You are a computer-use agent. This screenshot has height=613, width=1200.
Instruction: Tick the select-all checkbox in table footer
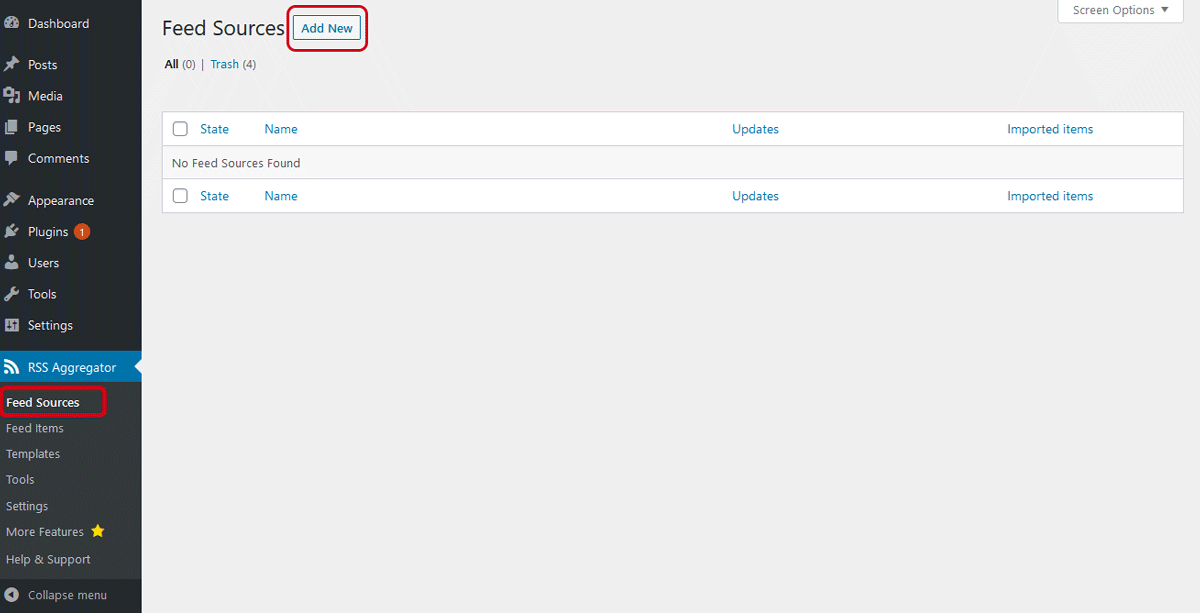pyautogui.click(x=180, y=196)
